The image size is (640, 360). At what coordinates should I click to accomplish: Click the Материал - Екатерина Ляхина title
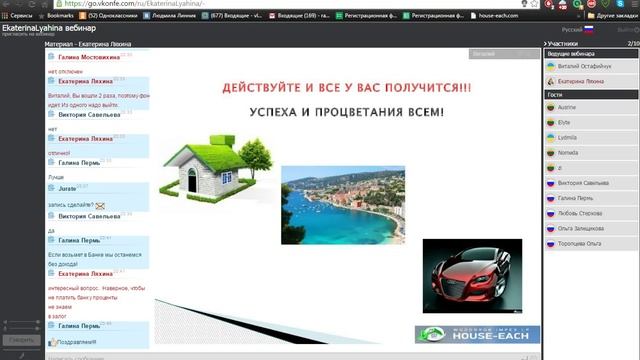click(88, 44)
